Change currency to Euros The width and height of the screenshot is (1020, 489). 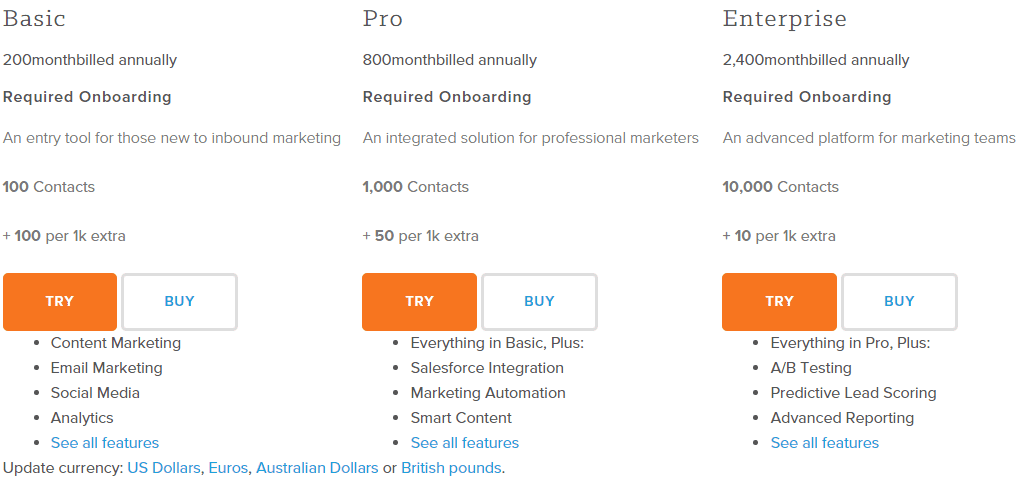click(230, 468)
